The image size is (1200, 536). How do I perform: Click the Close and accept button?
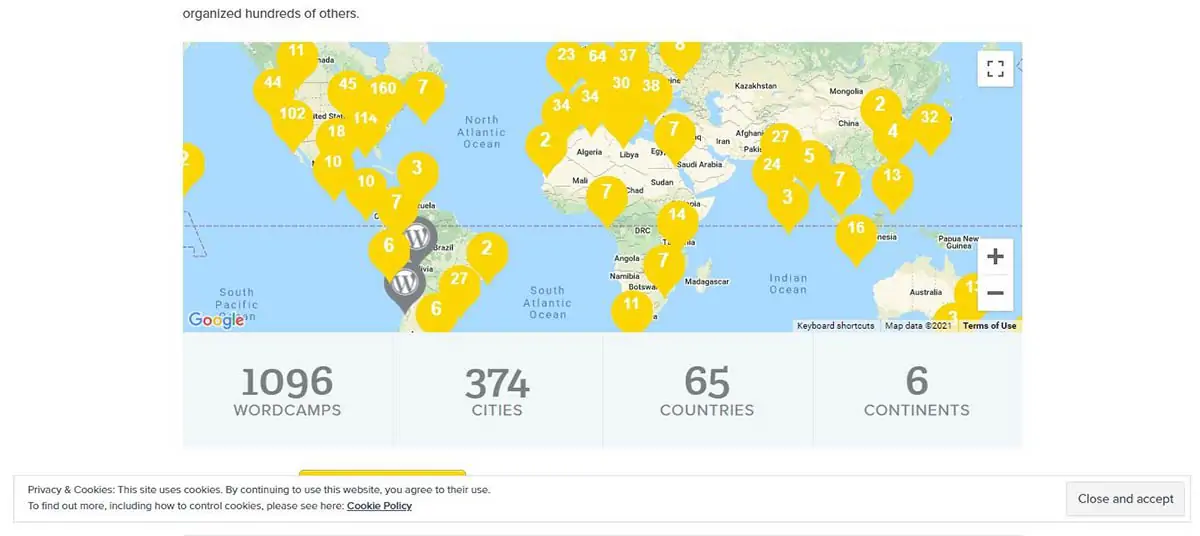coord(1125,499)
